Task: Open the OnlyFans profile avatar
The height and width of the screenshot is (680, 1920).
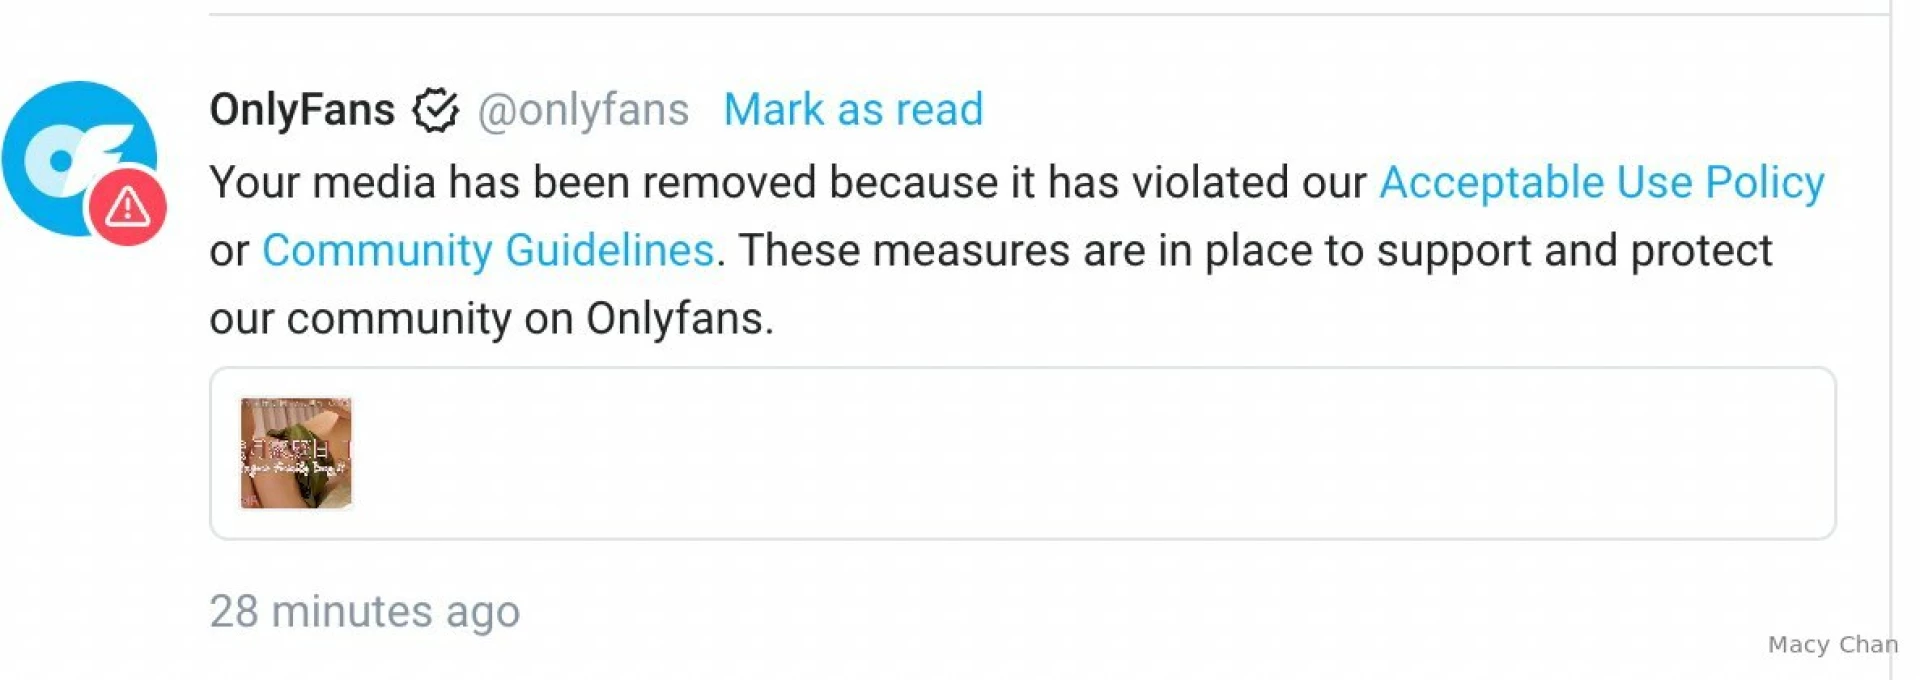Action: click(72, 150)
